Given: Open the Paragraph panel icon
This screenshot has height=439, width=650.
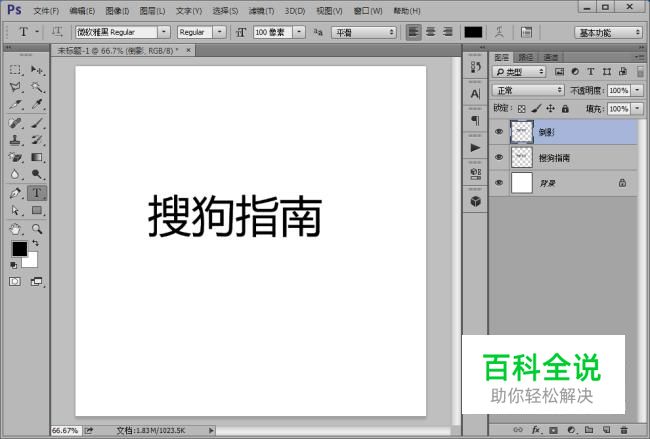Looking at the screenshot, I should pyautogui.click(x=475, y=121).
